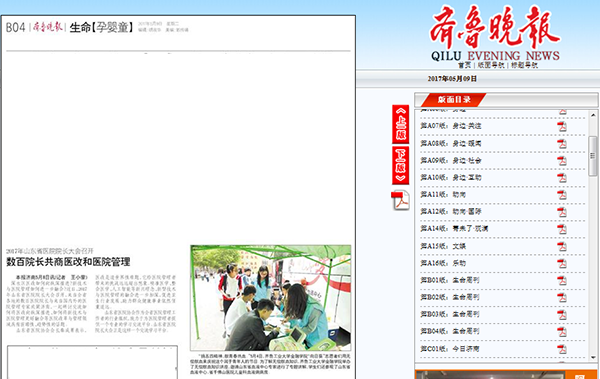The width and height of the screenshot is (600, 379).
Task: Open article 数百院长共商医改和医院管理
Action: tap(68, 262)
